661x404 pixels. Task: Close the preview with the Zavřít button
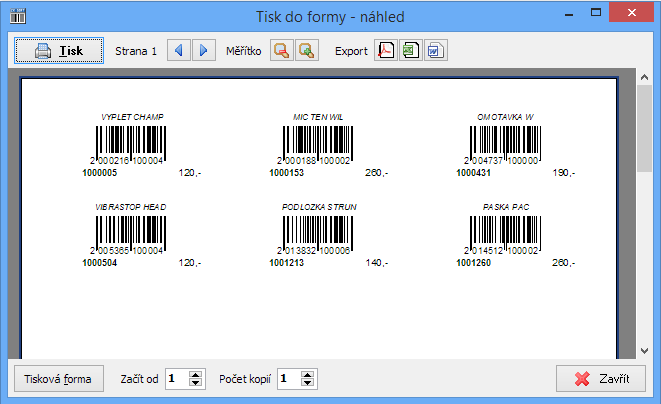(601, 379)
